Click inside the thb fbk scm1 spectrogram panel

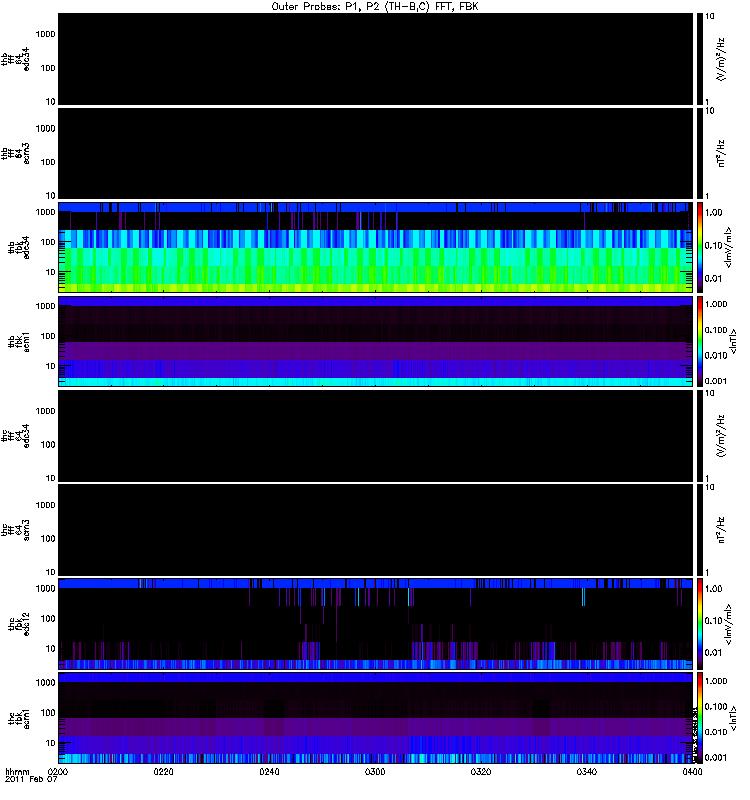(375, 341)
